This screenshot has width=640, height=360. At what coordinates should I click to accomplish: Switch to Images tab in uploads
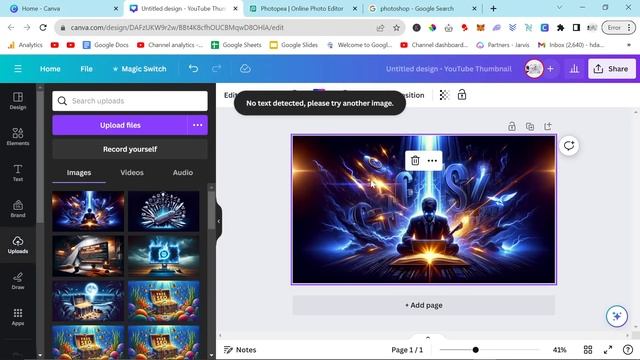pos(79,173)
